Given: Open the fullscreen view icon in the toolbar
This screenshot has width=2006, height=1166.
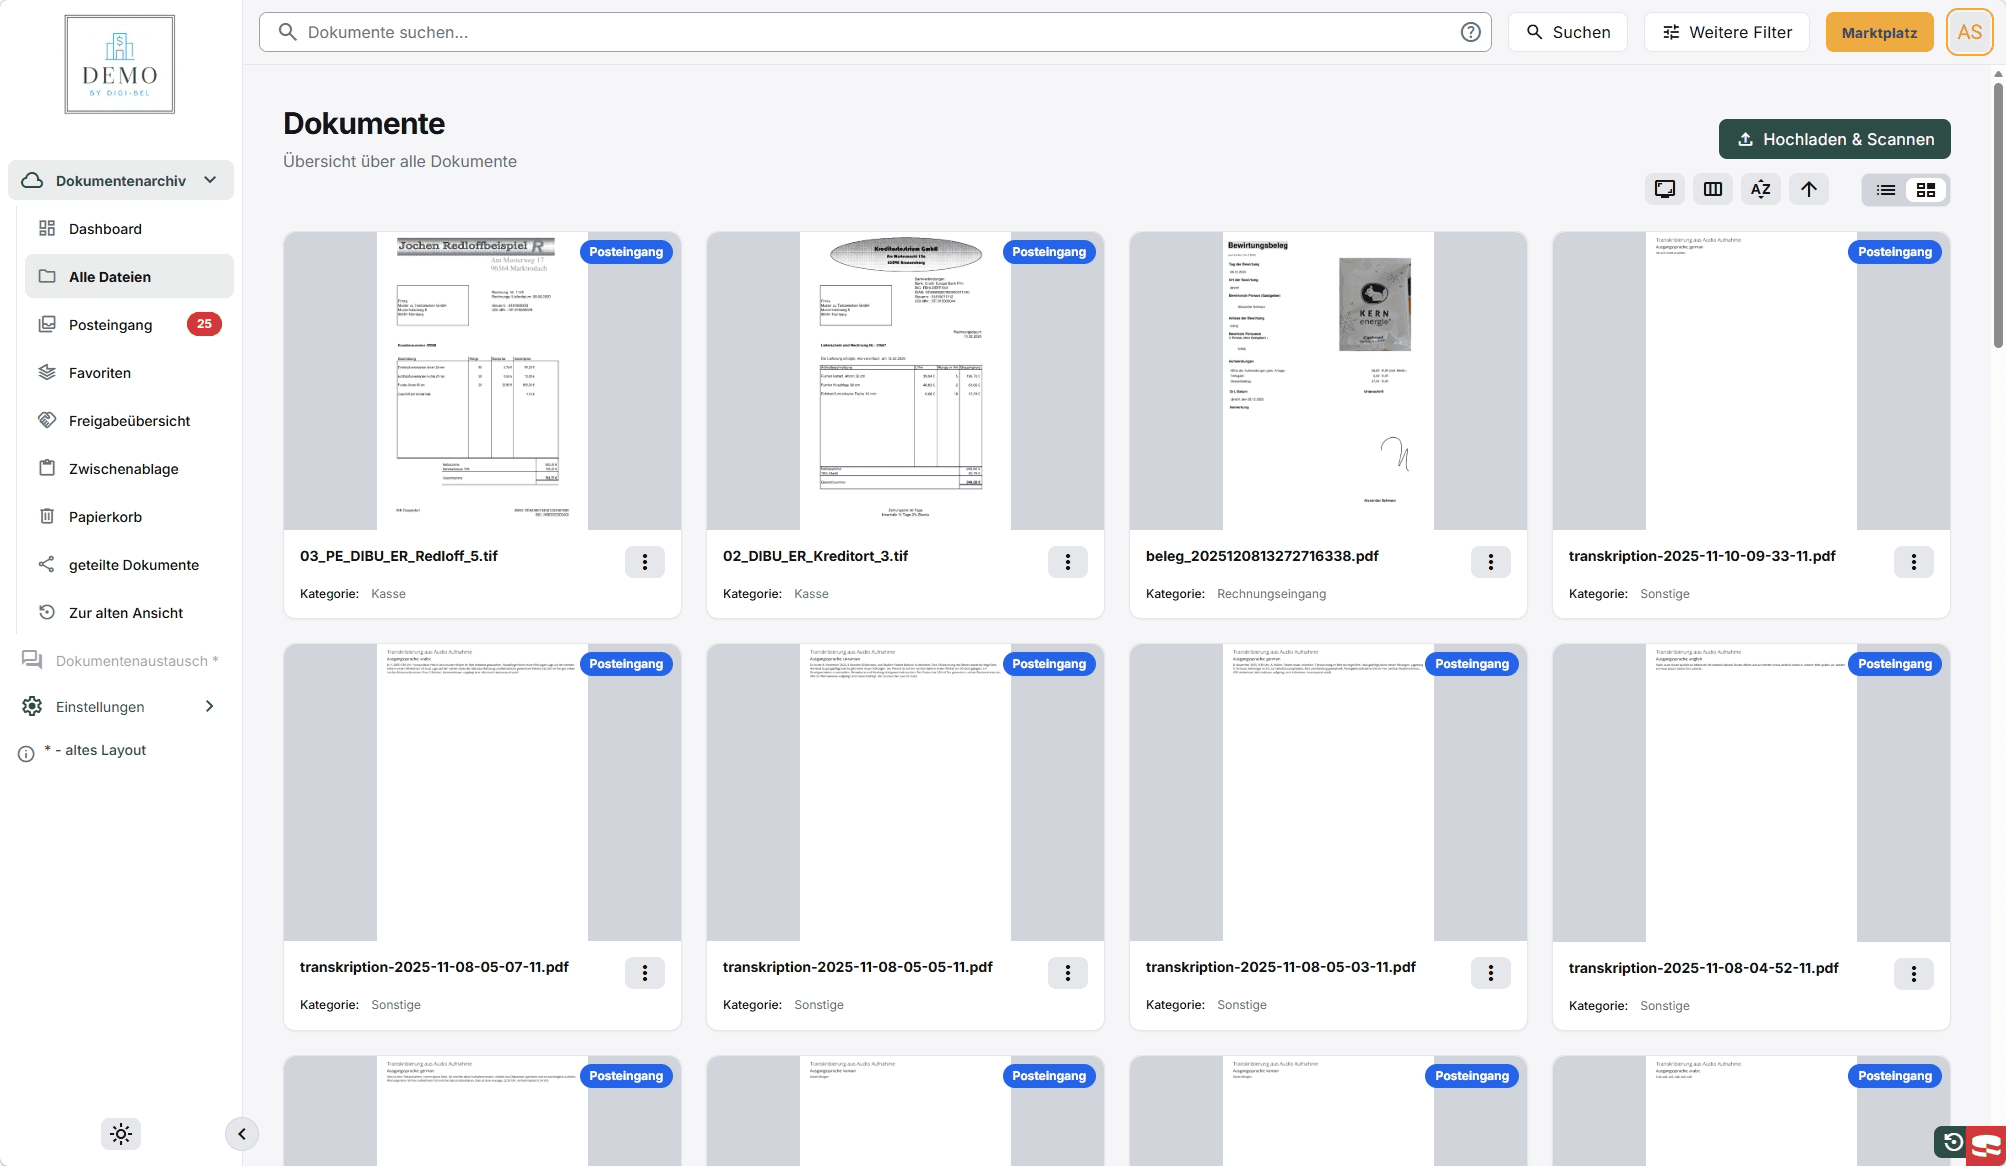Looking at the screenshot, I should click(1665, 189).
